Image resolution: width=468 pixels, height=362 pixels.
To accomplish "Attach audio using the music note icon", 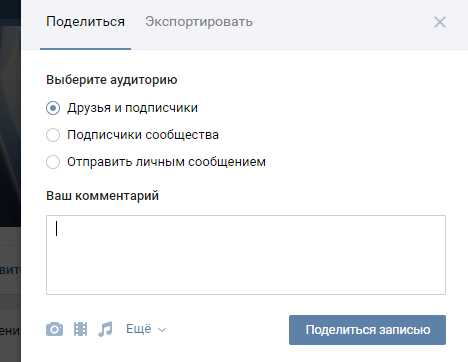I will click(105, 329).
